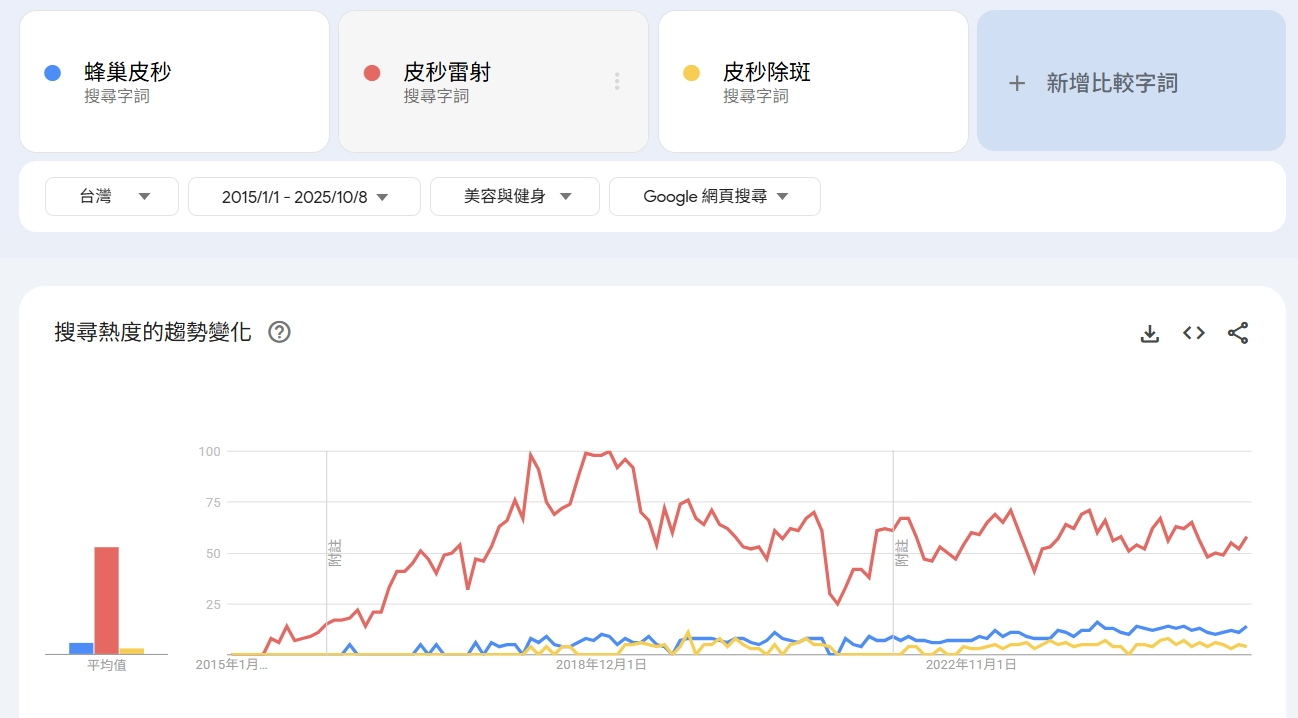Image resolution: width=1298 pixels, height=718 pixels.
Task: Download the trends chart data as CSV
Action: [1150, 333]
